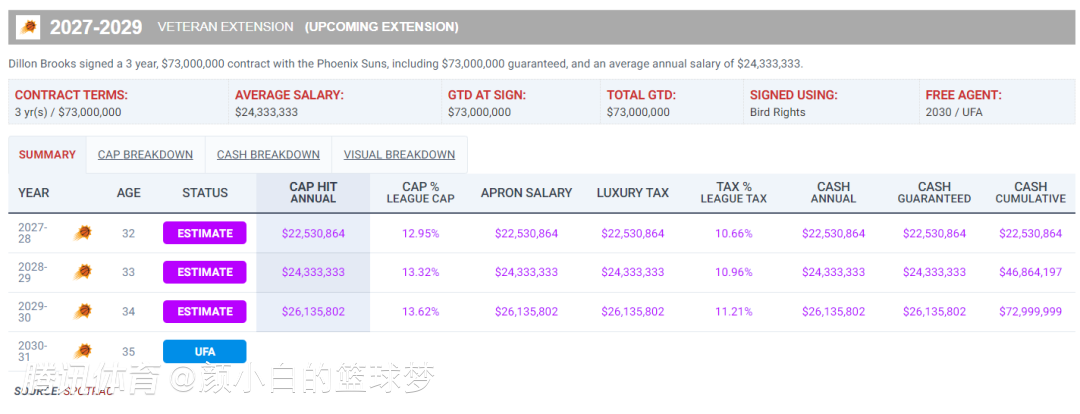
Task: Select the Summary tab
Action: (x=47, y=154)
